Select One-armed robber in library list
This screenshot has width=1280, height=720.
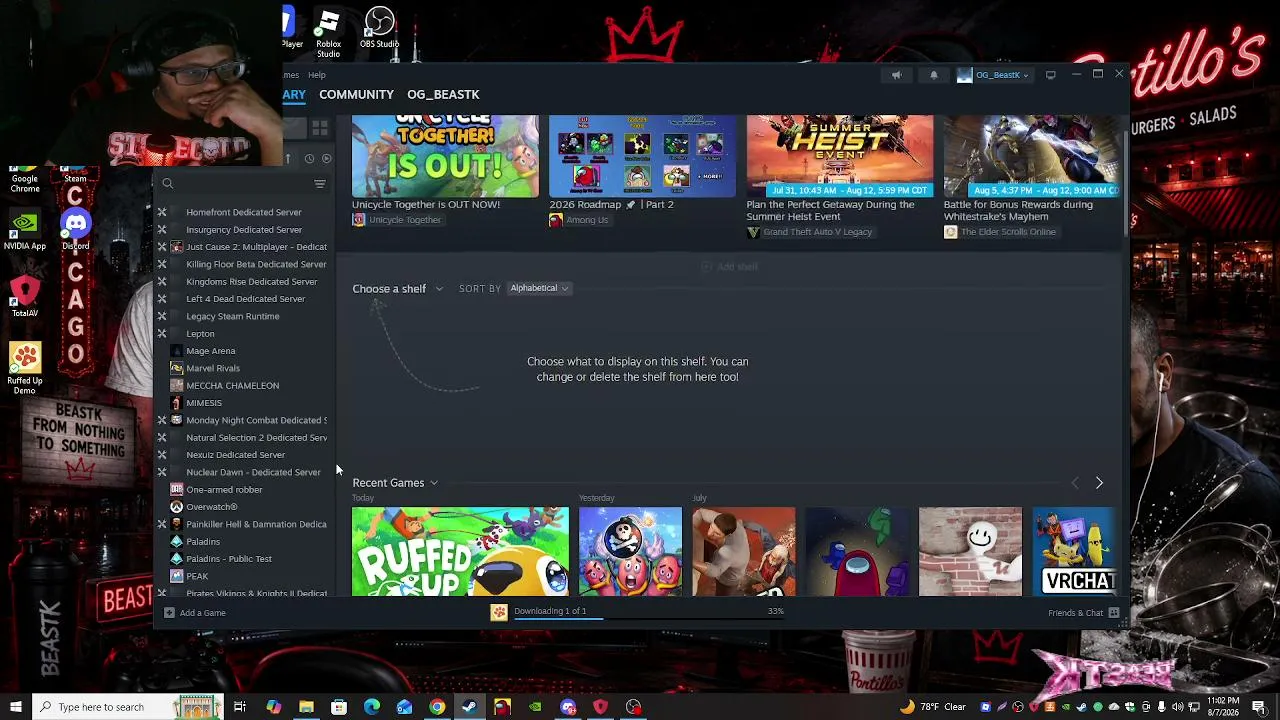coord(224,490)
